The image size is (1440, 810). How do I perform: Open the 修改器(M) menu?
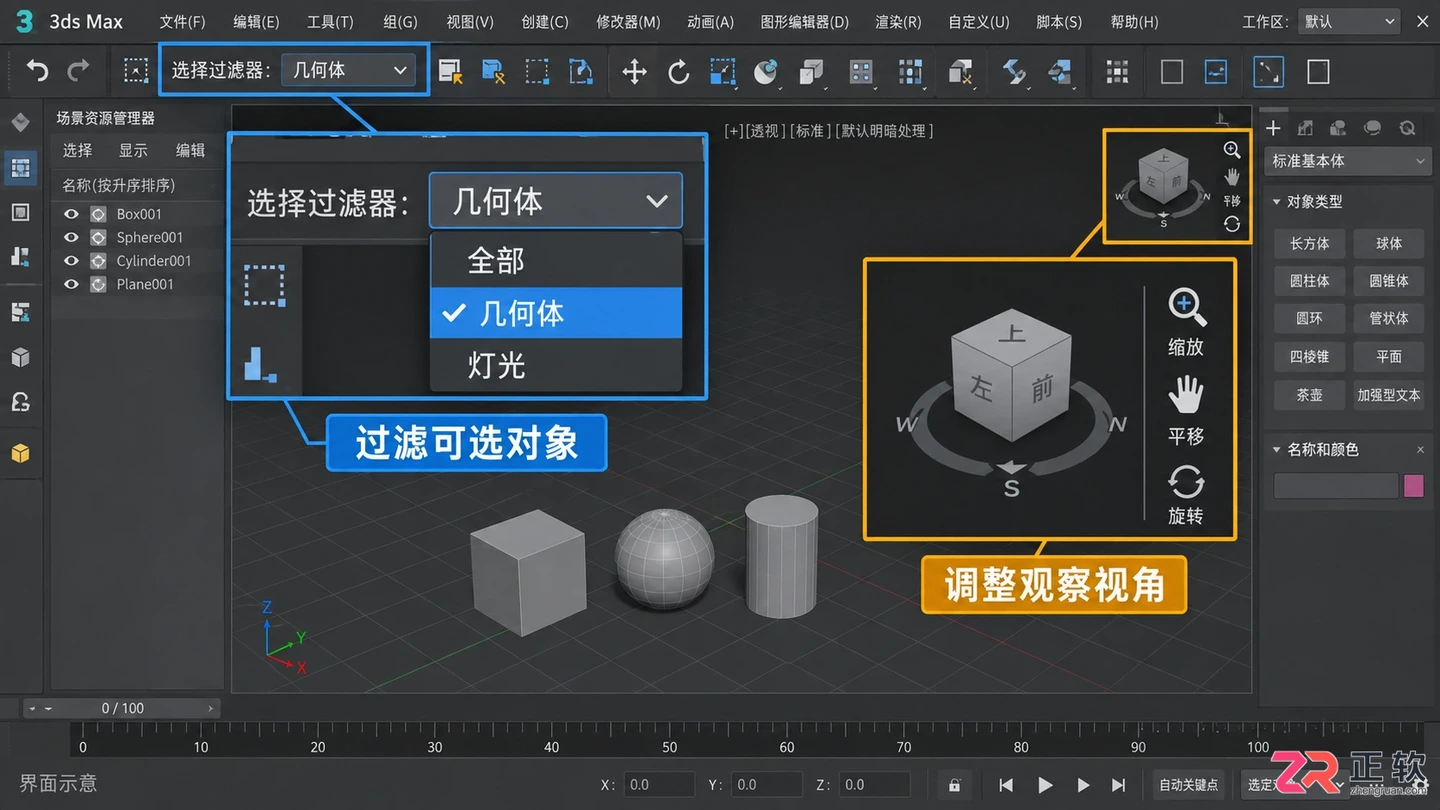628,21
